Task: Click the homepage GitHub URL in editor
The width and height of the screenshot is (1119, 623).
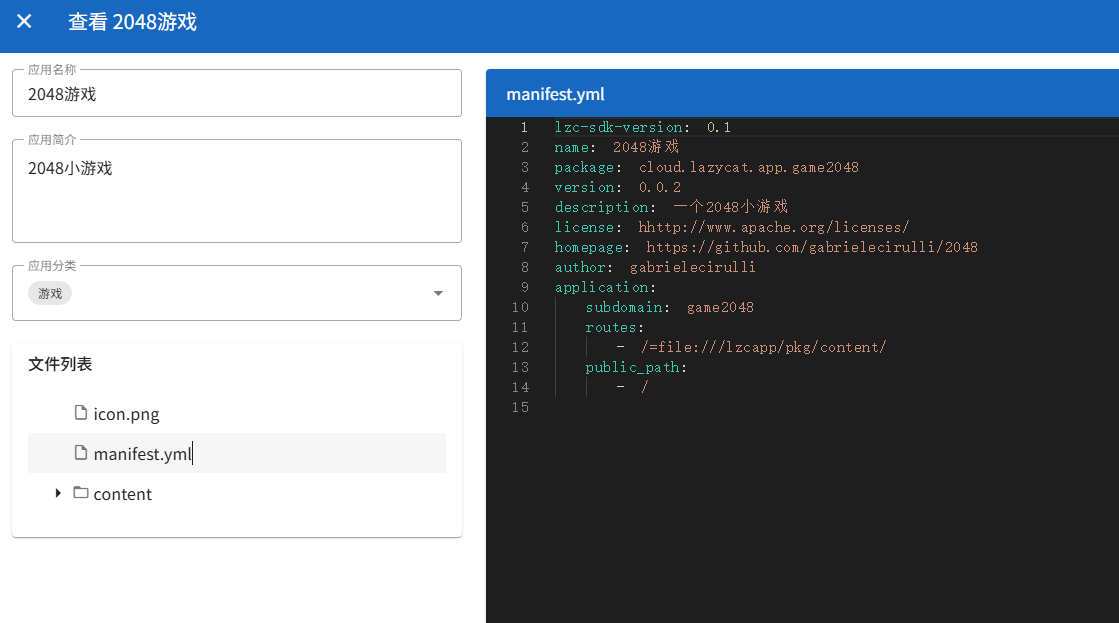Action: [x=811, y=247]
